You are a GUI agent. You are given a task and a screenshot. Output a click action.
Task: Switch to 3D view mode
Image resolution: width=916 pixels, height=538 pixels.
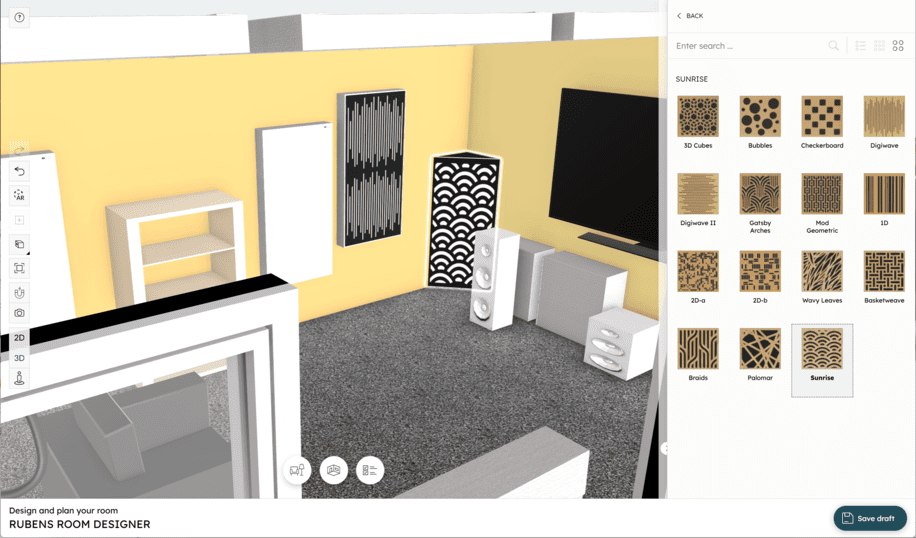point(19,358)
